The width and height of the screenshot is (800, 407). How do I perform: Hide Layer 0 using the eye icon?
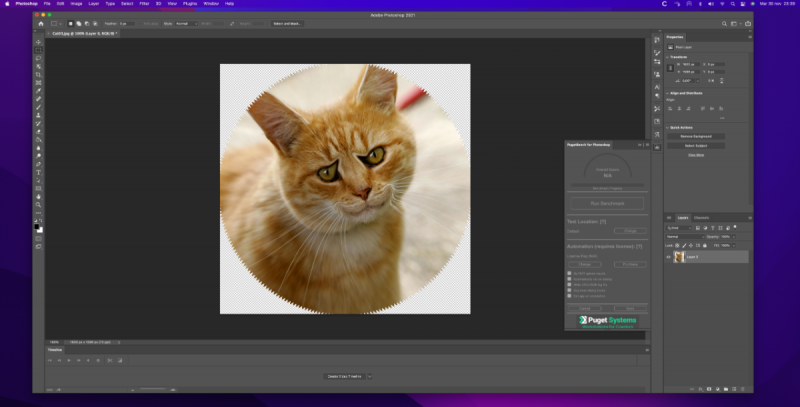[669, 257]
